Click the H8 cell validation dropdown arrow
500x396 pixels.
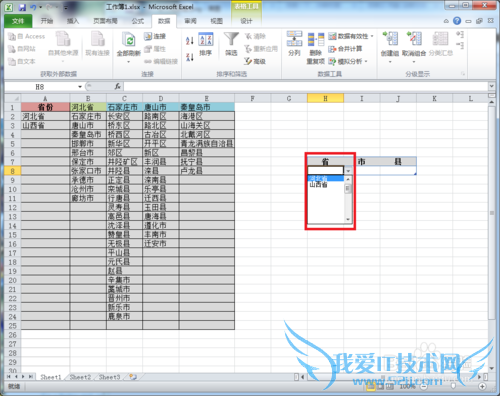click(348, 171)
